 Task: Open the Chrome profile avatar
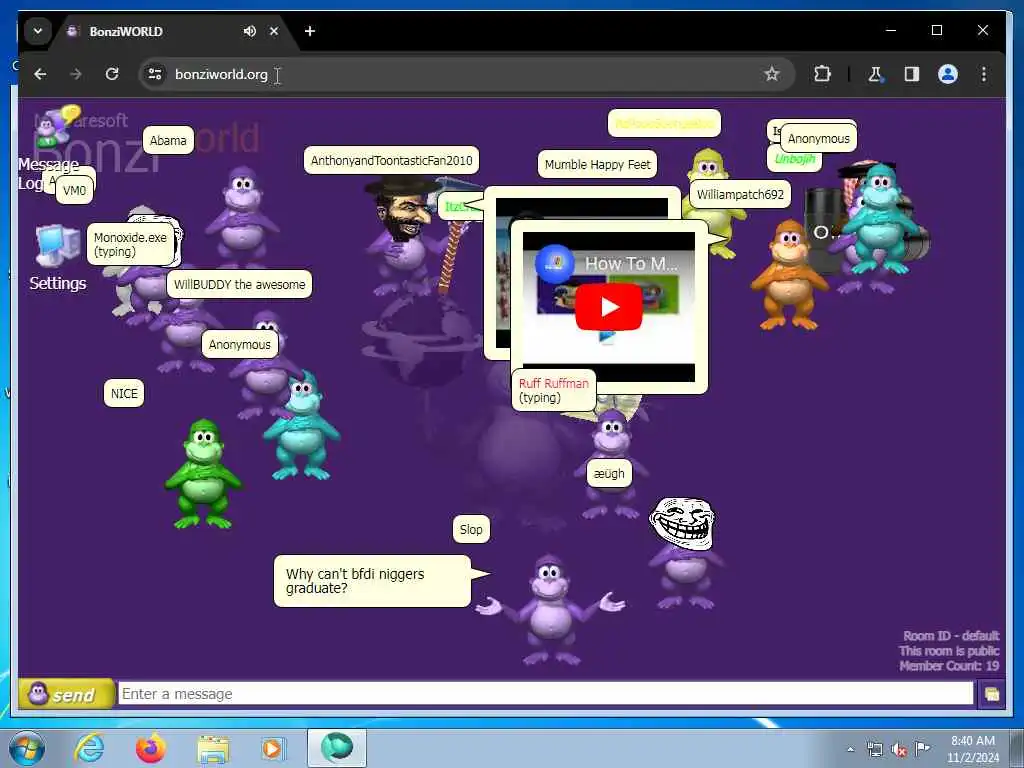click(948, 74)
